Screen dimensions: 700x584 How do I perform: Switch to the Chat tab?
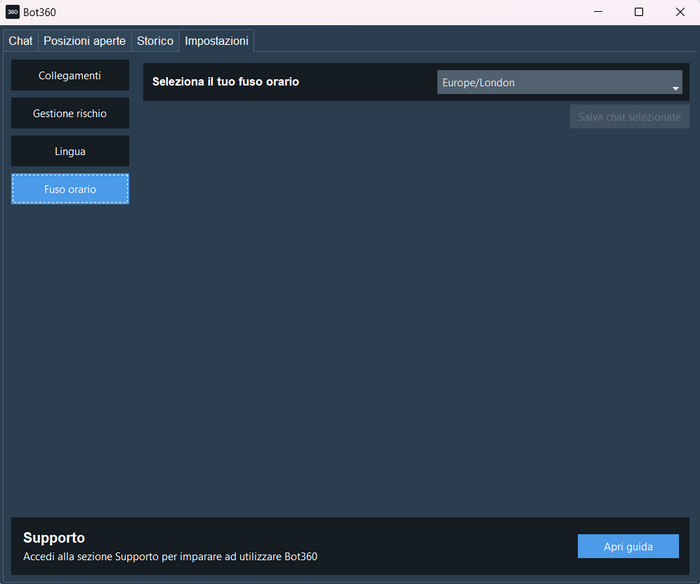pyautogui.click(x=20, y=41)
